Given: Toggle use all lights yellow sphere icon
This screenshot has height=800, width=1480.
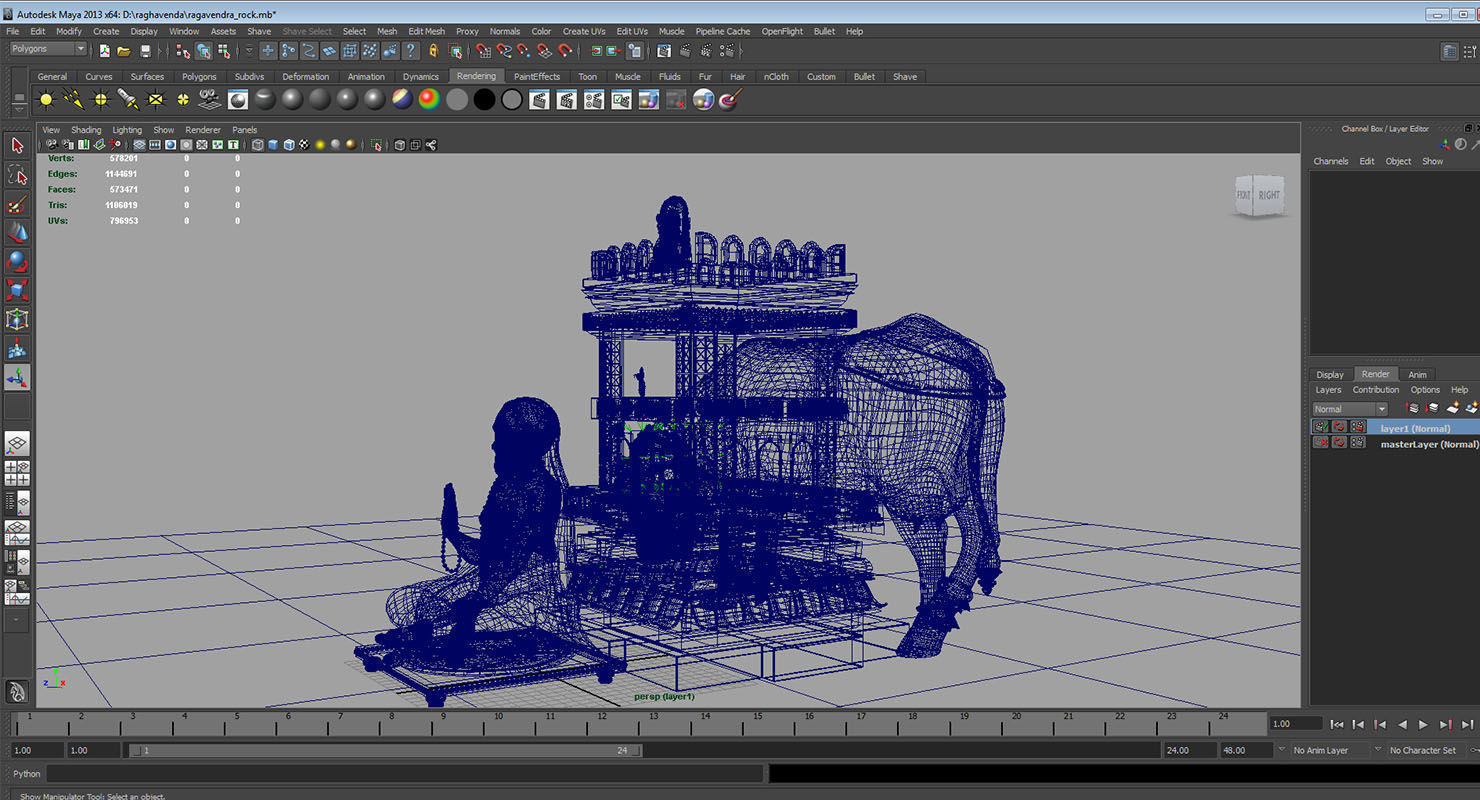Looking at the screenshot, I should (x=320, y=145).
